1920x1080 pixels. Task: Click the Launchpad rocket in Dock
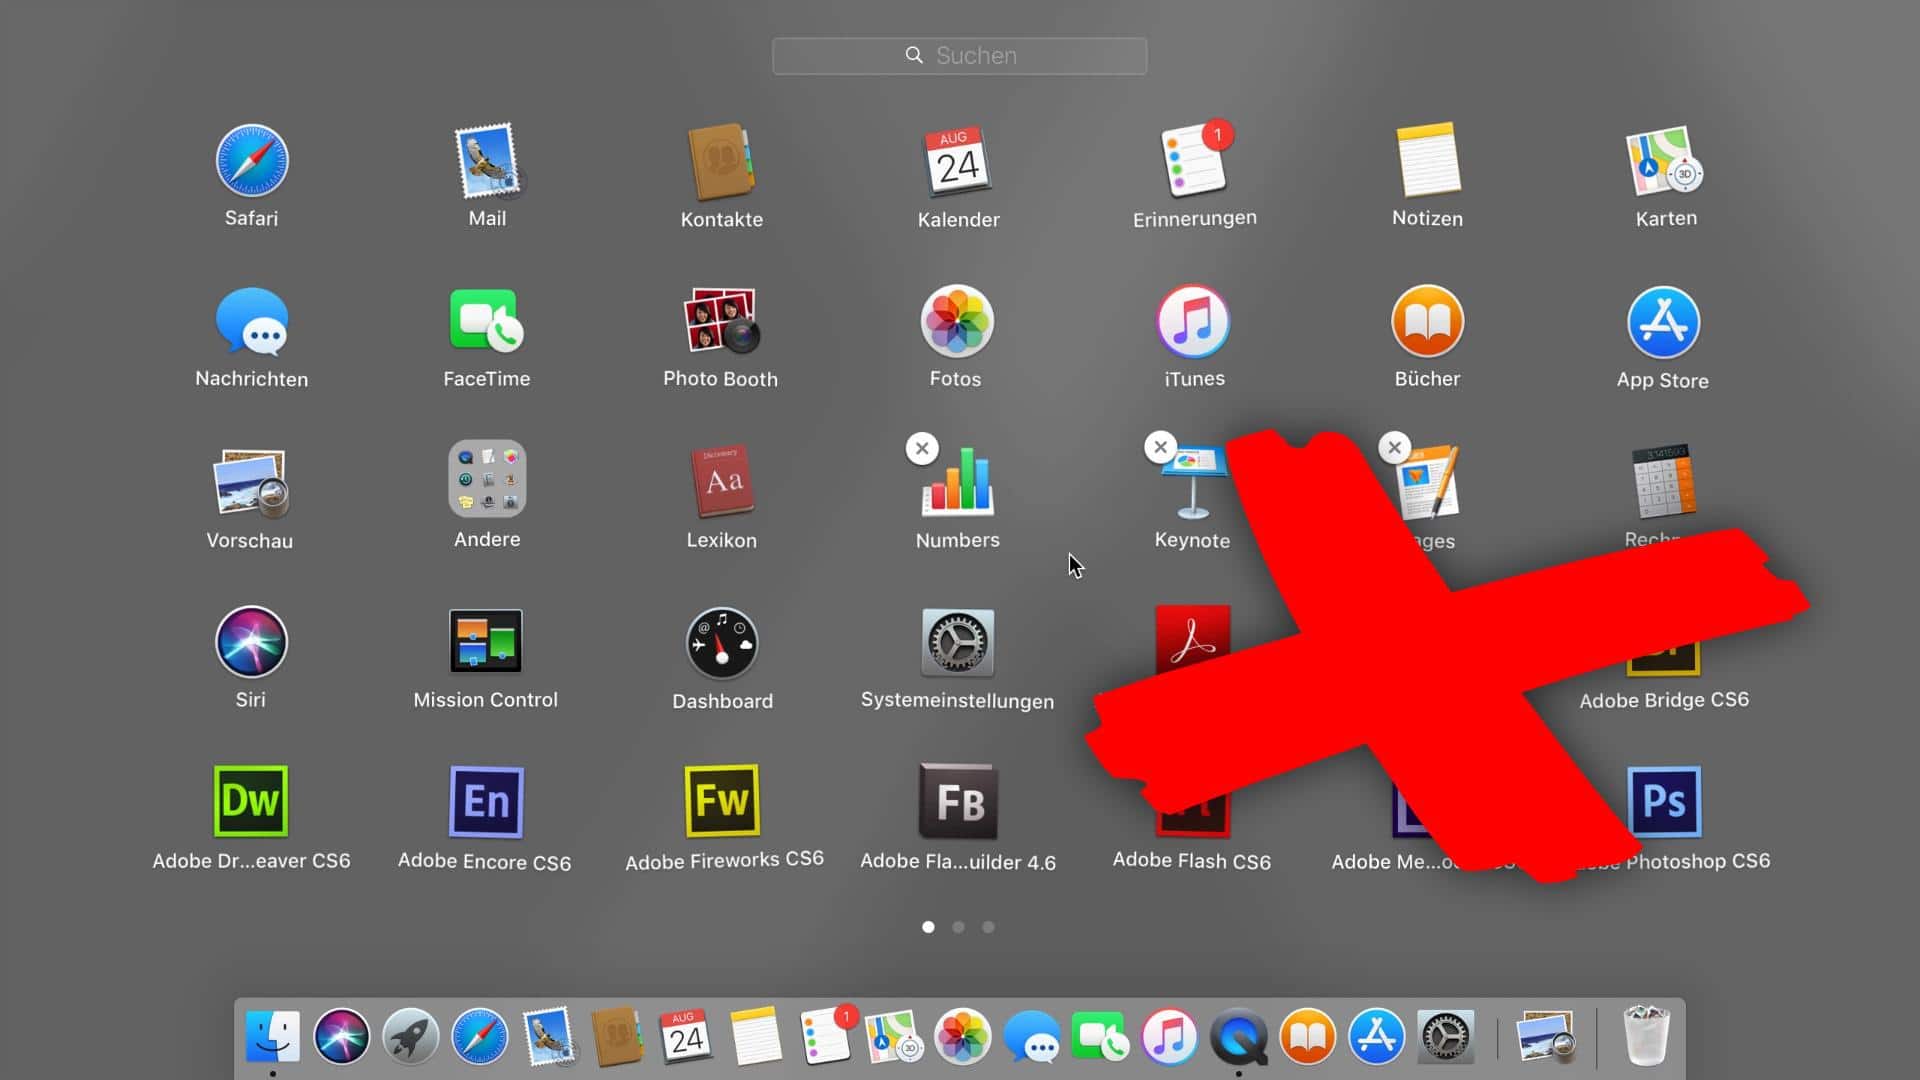click(410, 1036)
